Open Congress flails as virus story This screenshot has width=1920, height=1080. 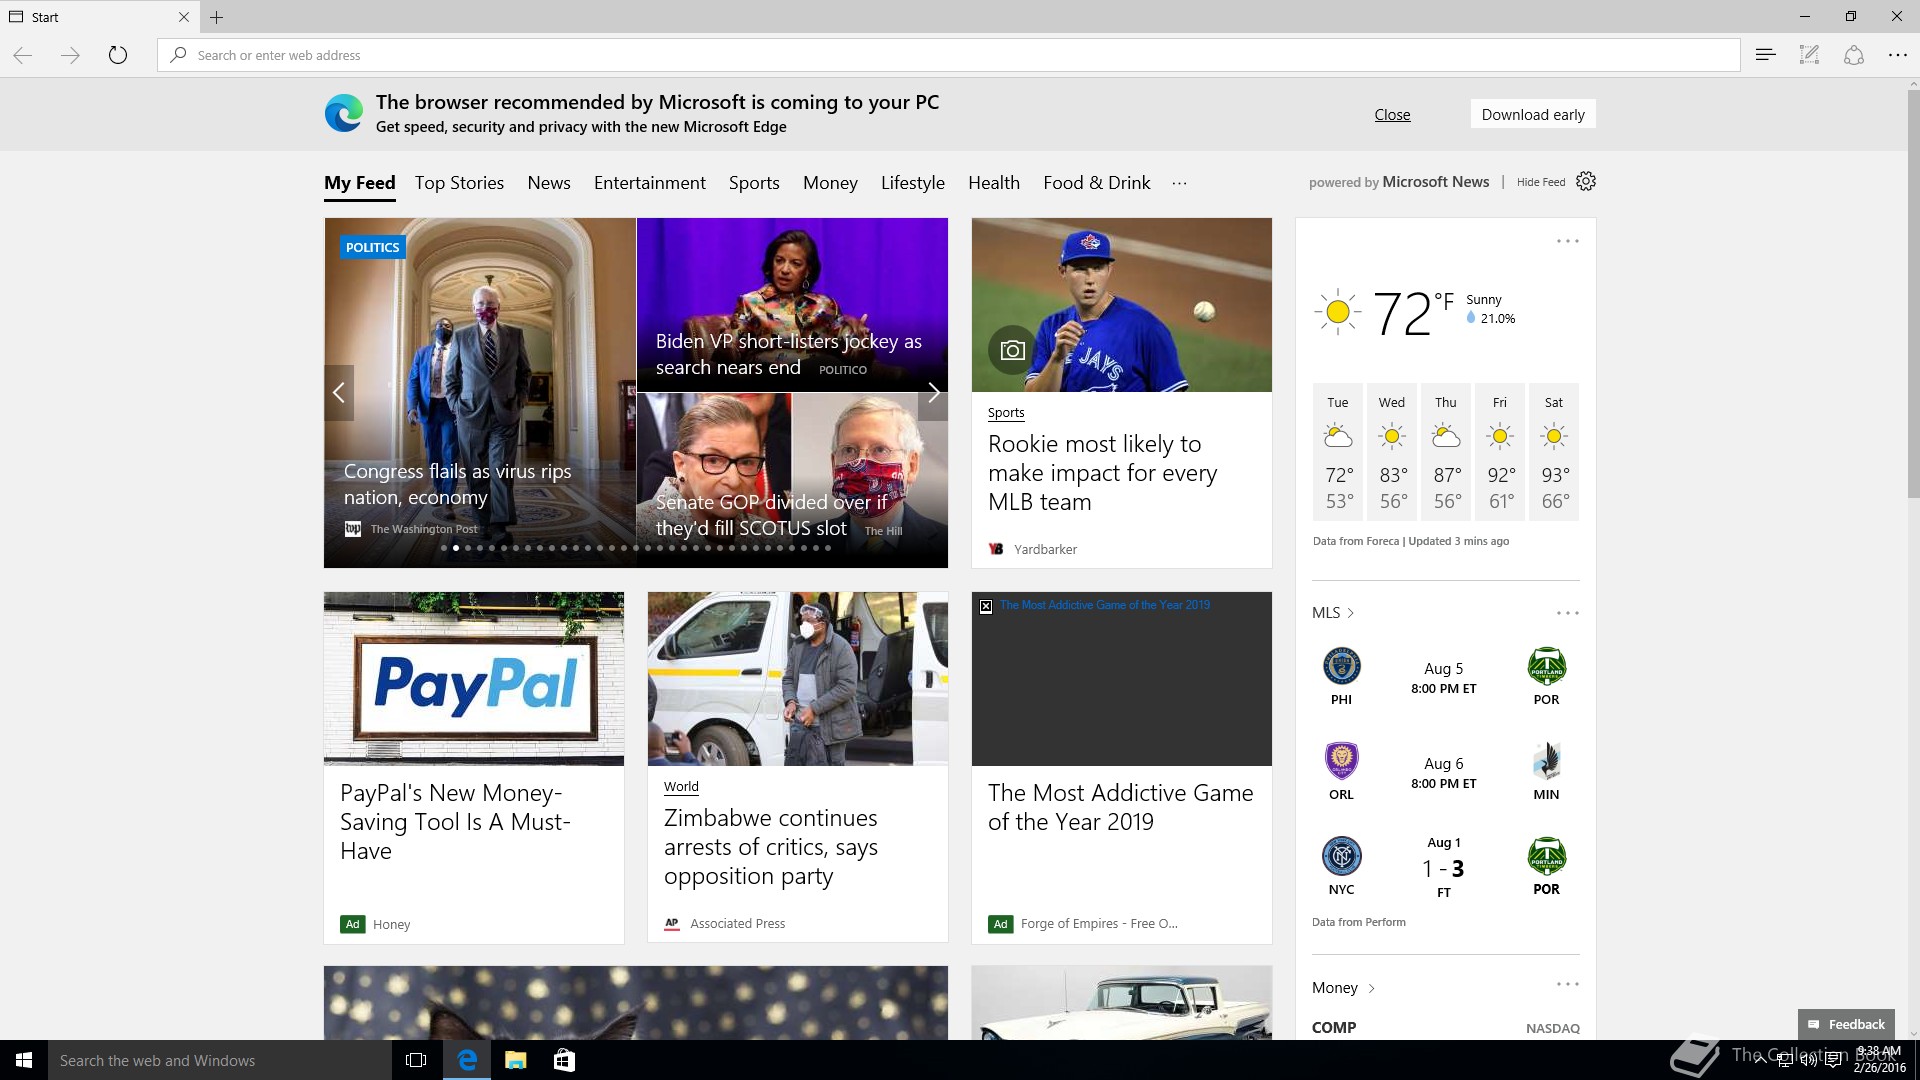[x=458, y=484]
